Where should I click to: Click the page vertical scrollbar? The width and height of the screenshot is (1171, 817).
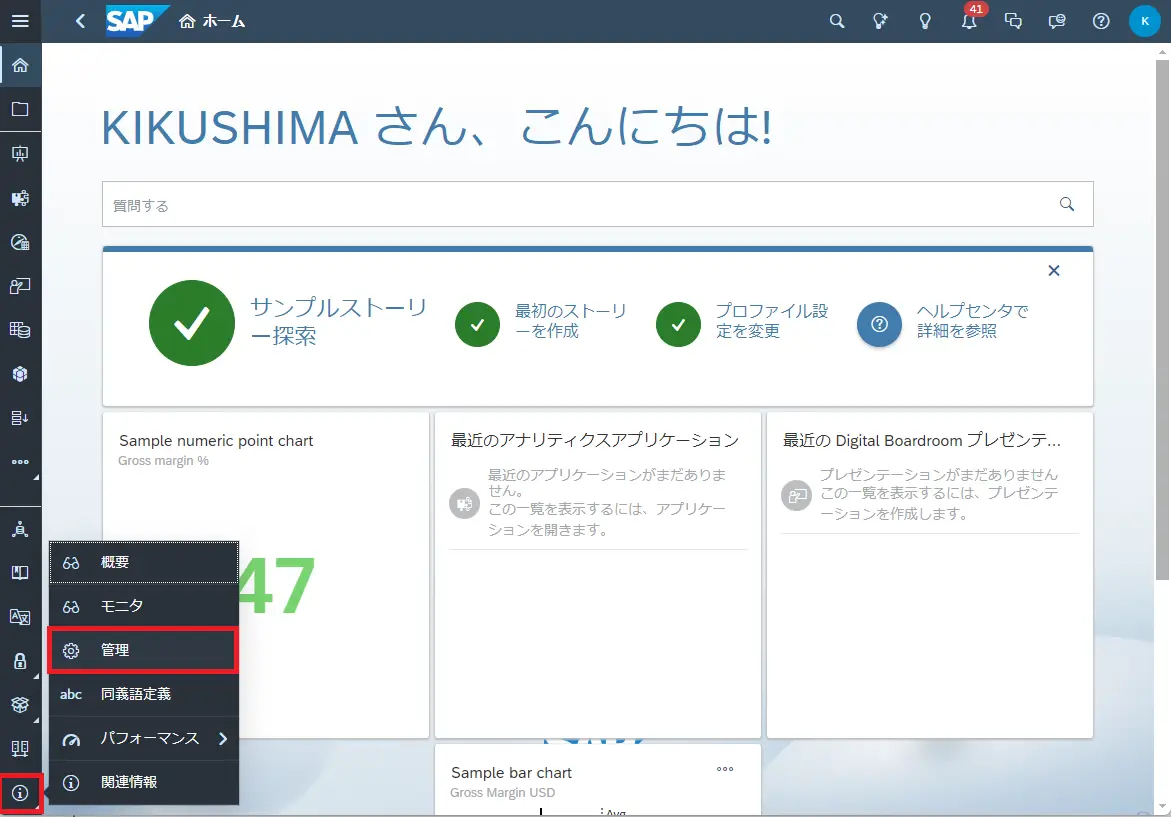coord(1162,320)
